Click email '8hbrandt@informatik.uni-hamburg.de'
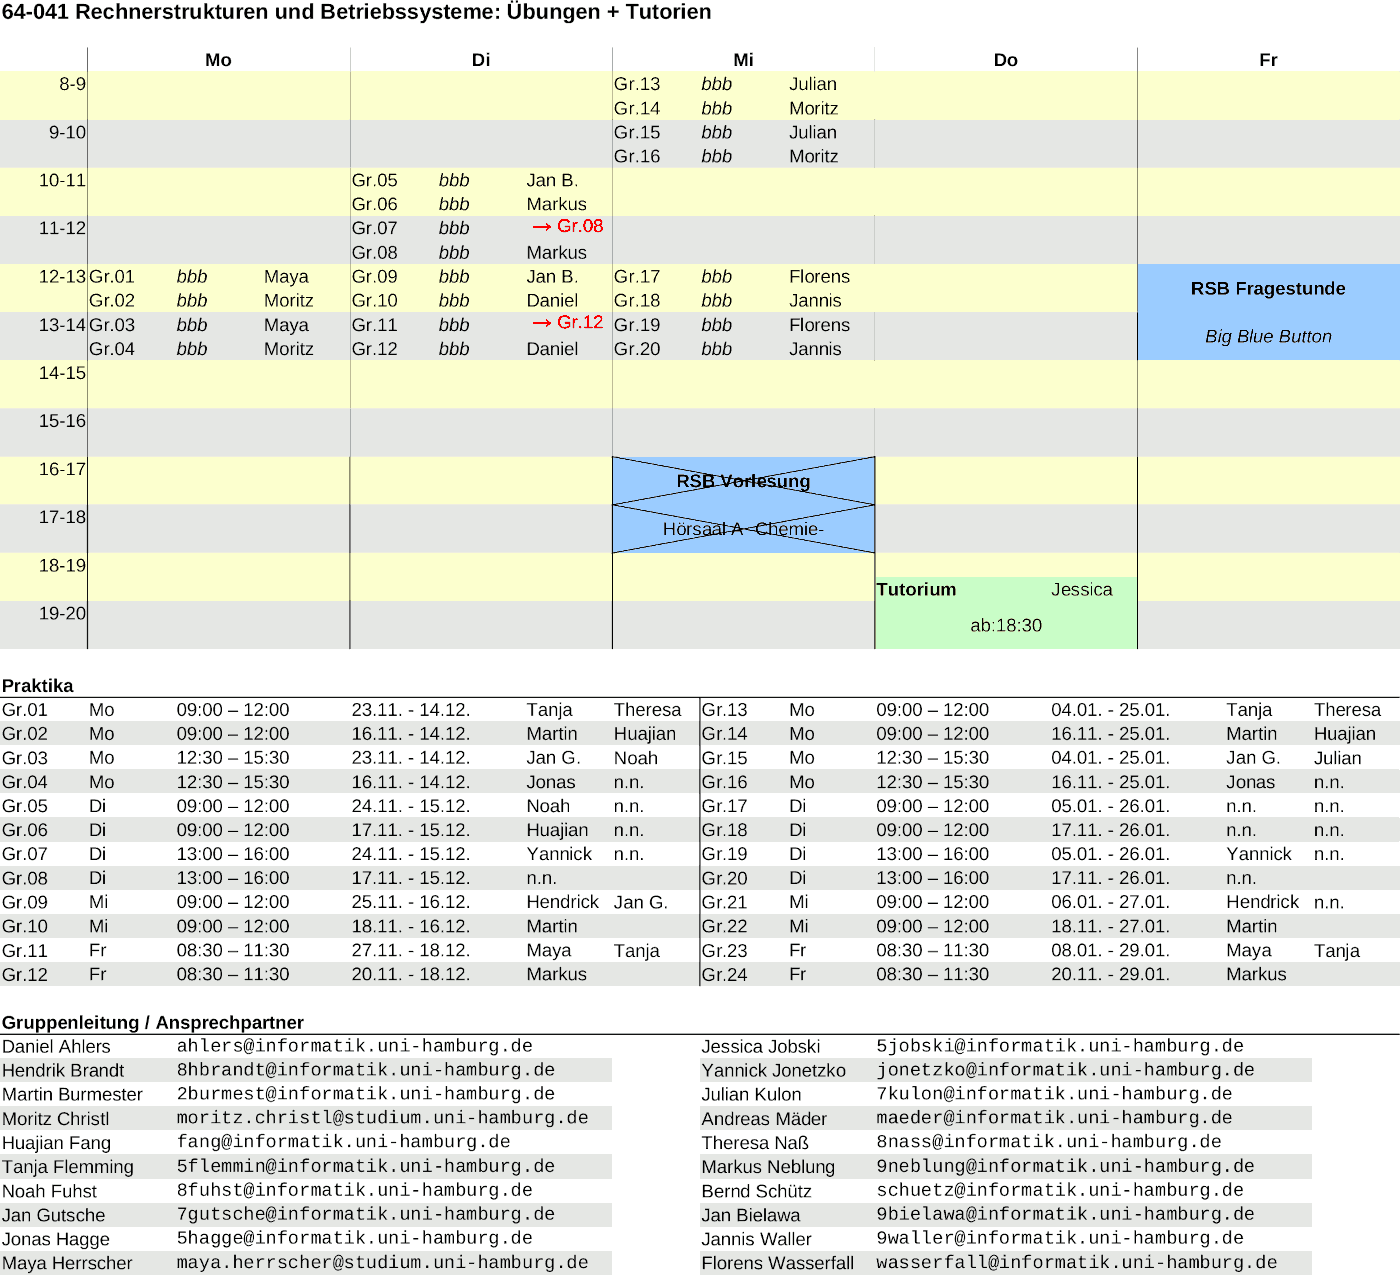 pyautogui.click(x=366, y=1070)
